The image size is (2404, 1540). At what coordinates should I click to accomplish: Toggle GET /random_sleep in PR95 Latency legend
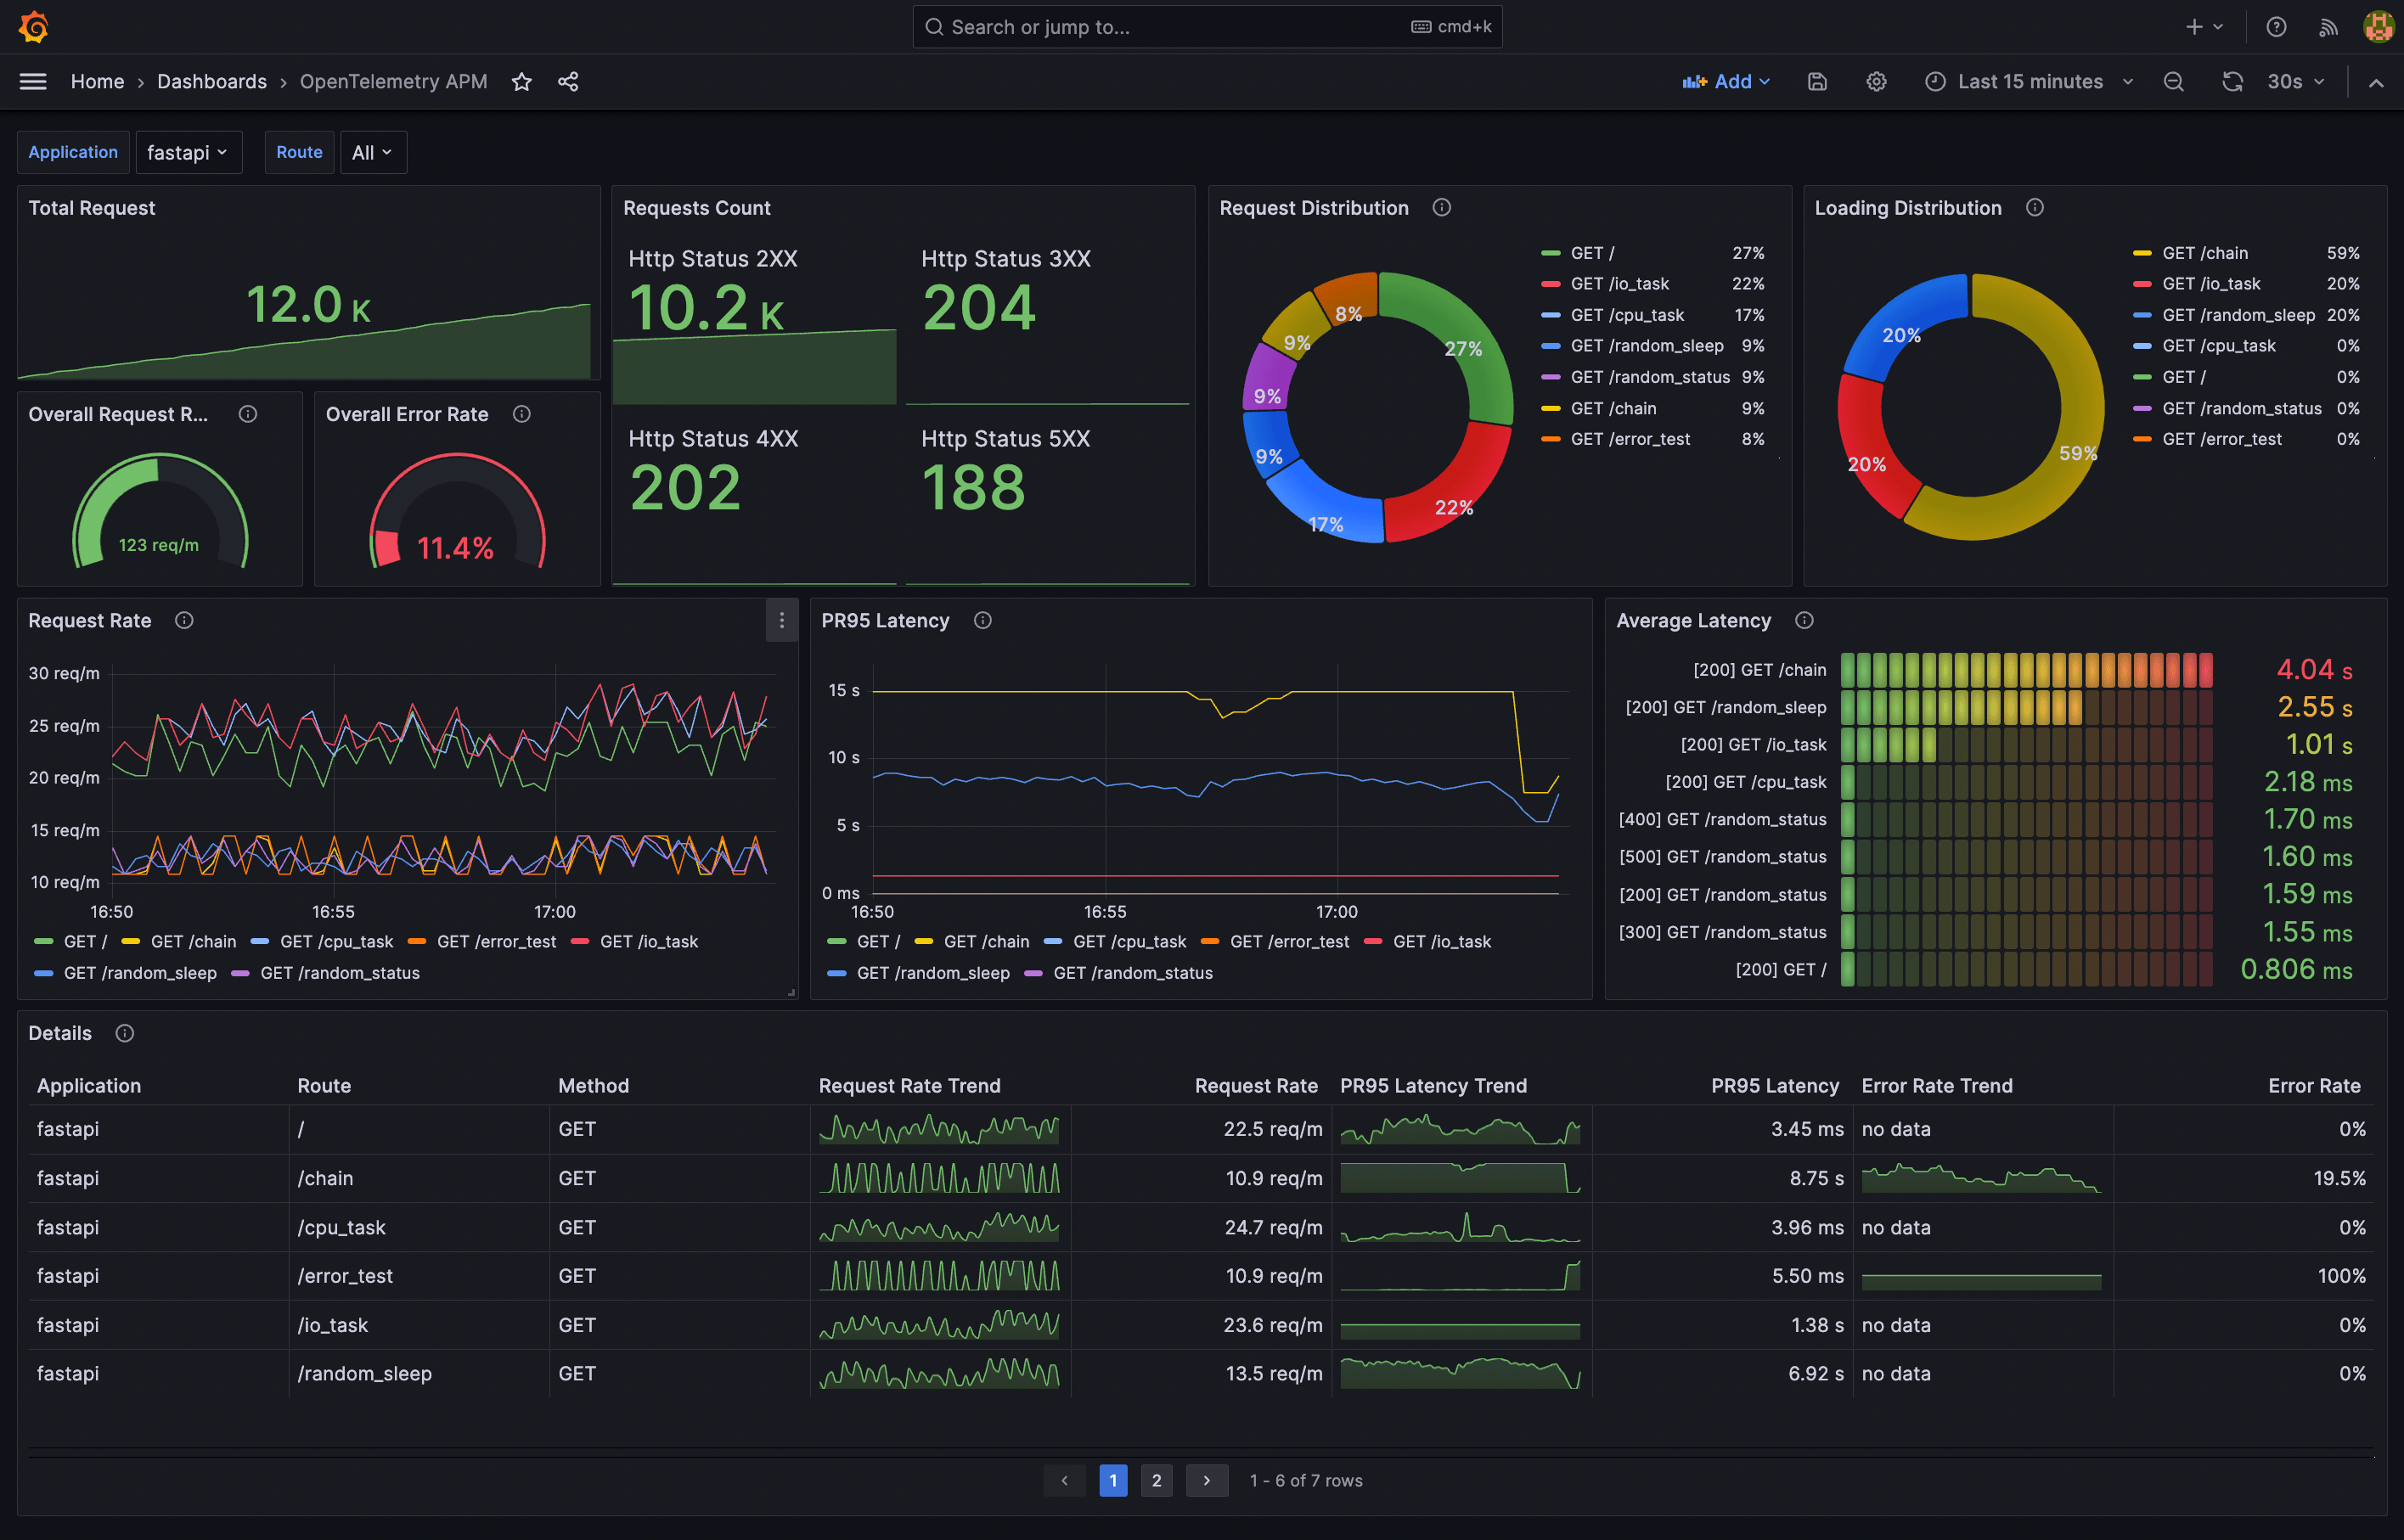click(x=932, y=973)
